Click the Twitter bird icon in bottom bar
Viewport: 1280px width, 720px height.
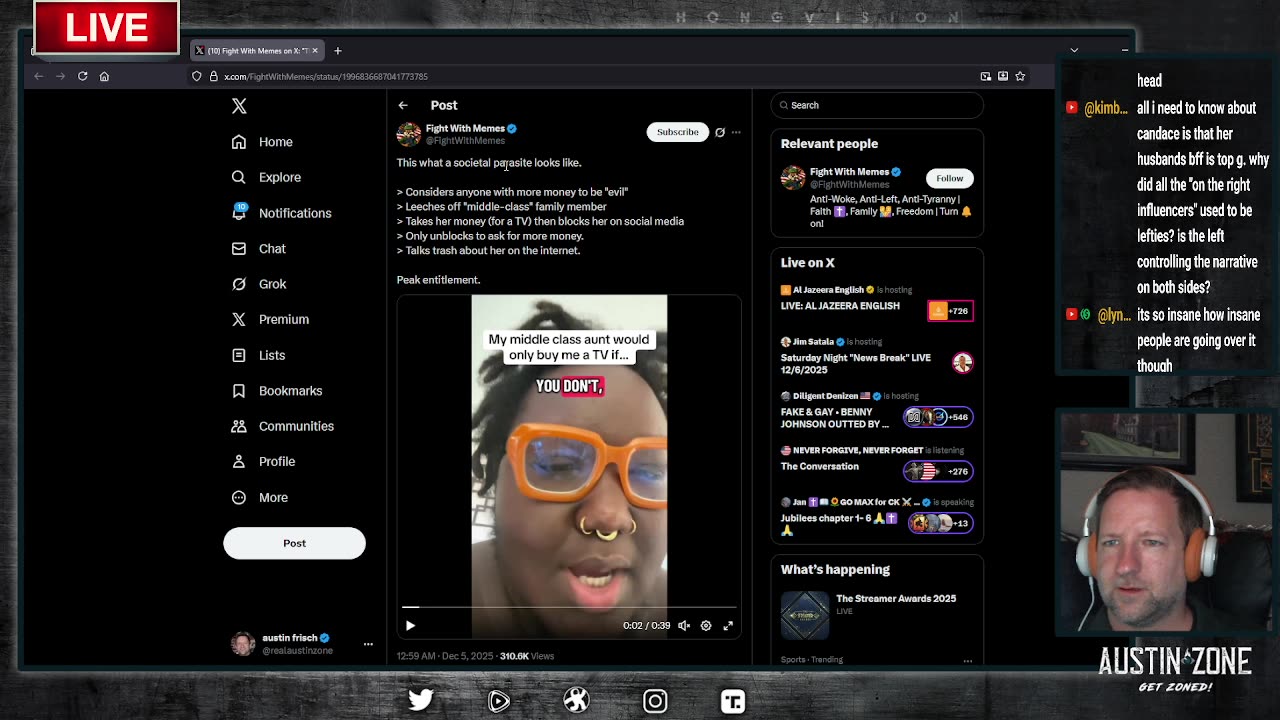click(421, 701)
